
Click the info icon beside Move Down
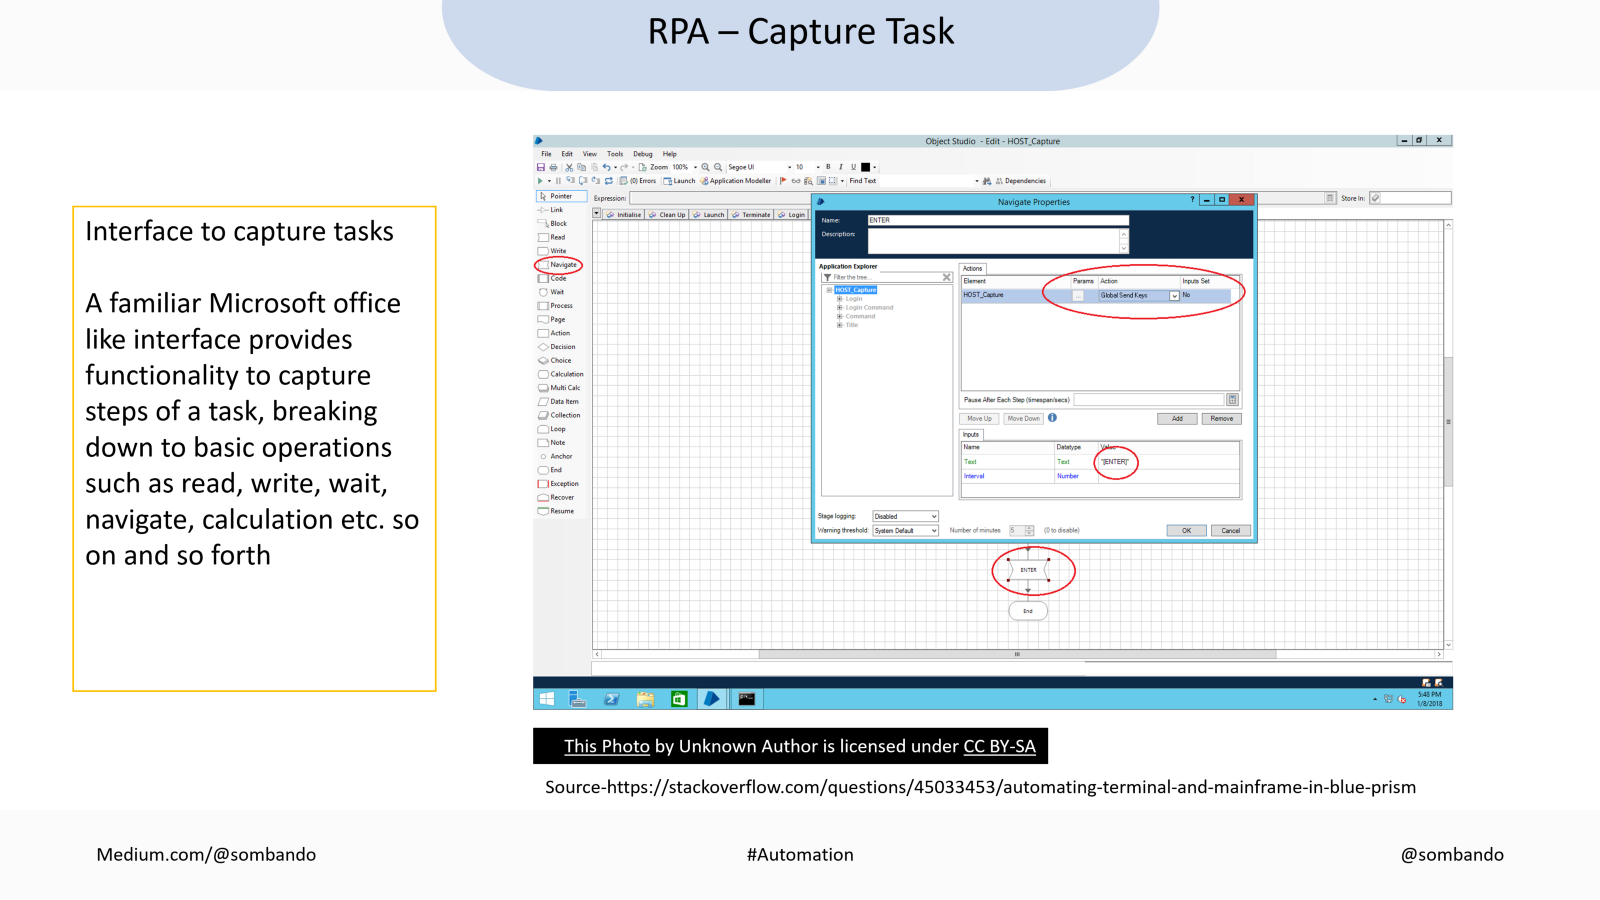click(1052, 418)
